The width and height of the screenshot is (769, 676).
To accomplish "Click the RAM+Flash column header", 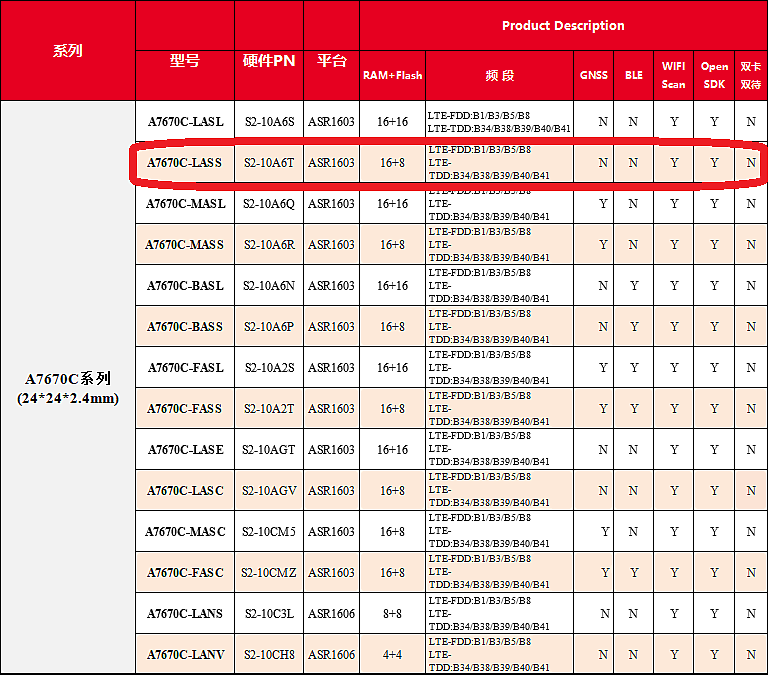I will point(392,76).
